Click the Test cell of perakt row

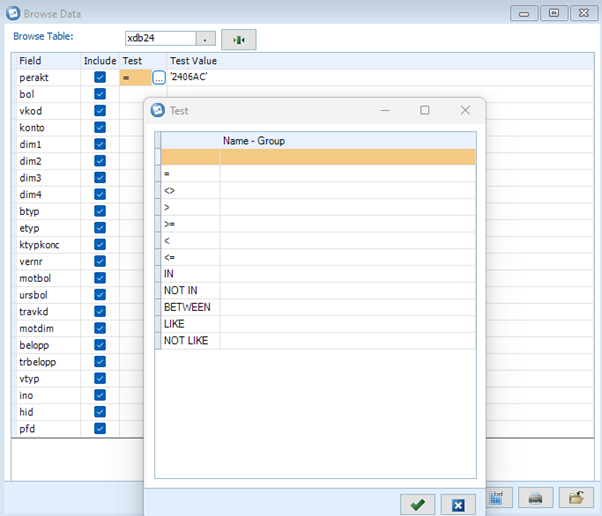coord(136,78)
